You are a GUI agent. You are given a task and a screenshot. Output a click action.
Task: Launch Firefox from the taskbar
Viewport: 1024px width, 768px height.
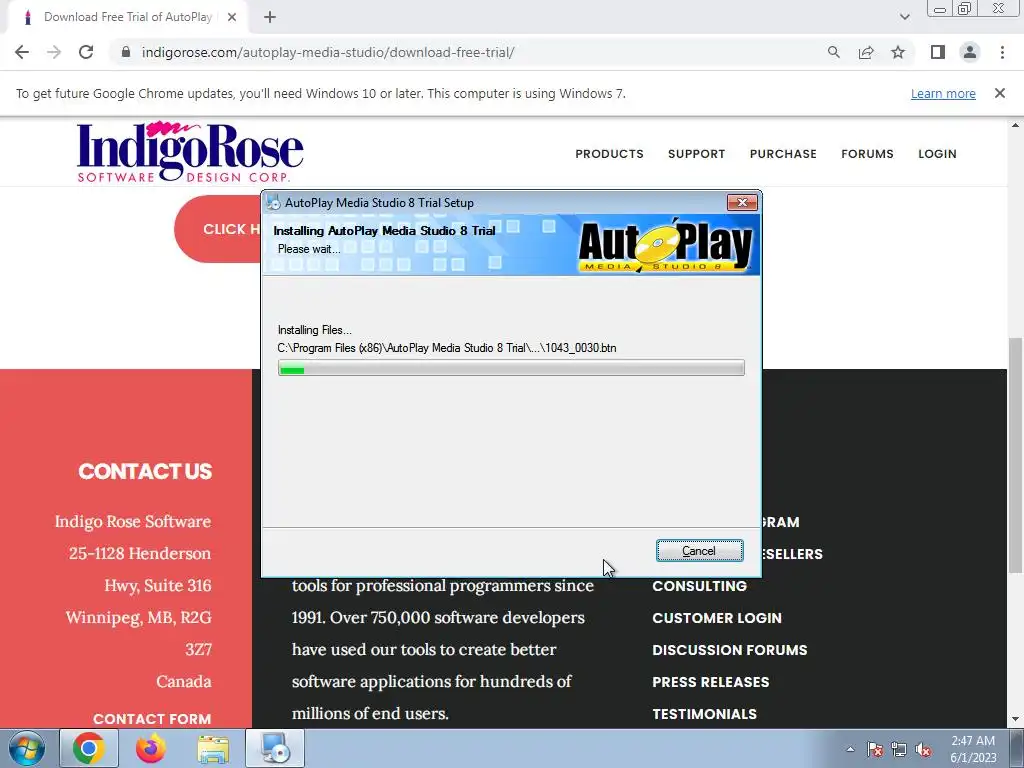[151, 748]
